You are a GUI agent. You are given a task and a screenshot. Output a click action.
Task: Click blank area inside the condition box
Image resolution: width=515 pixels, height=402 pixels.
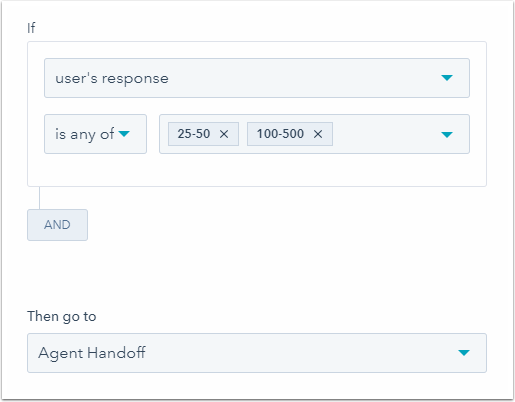(257, 170)
